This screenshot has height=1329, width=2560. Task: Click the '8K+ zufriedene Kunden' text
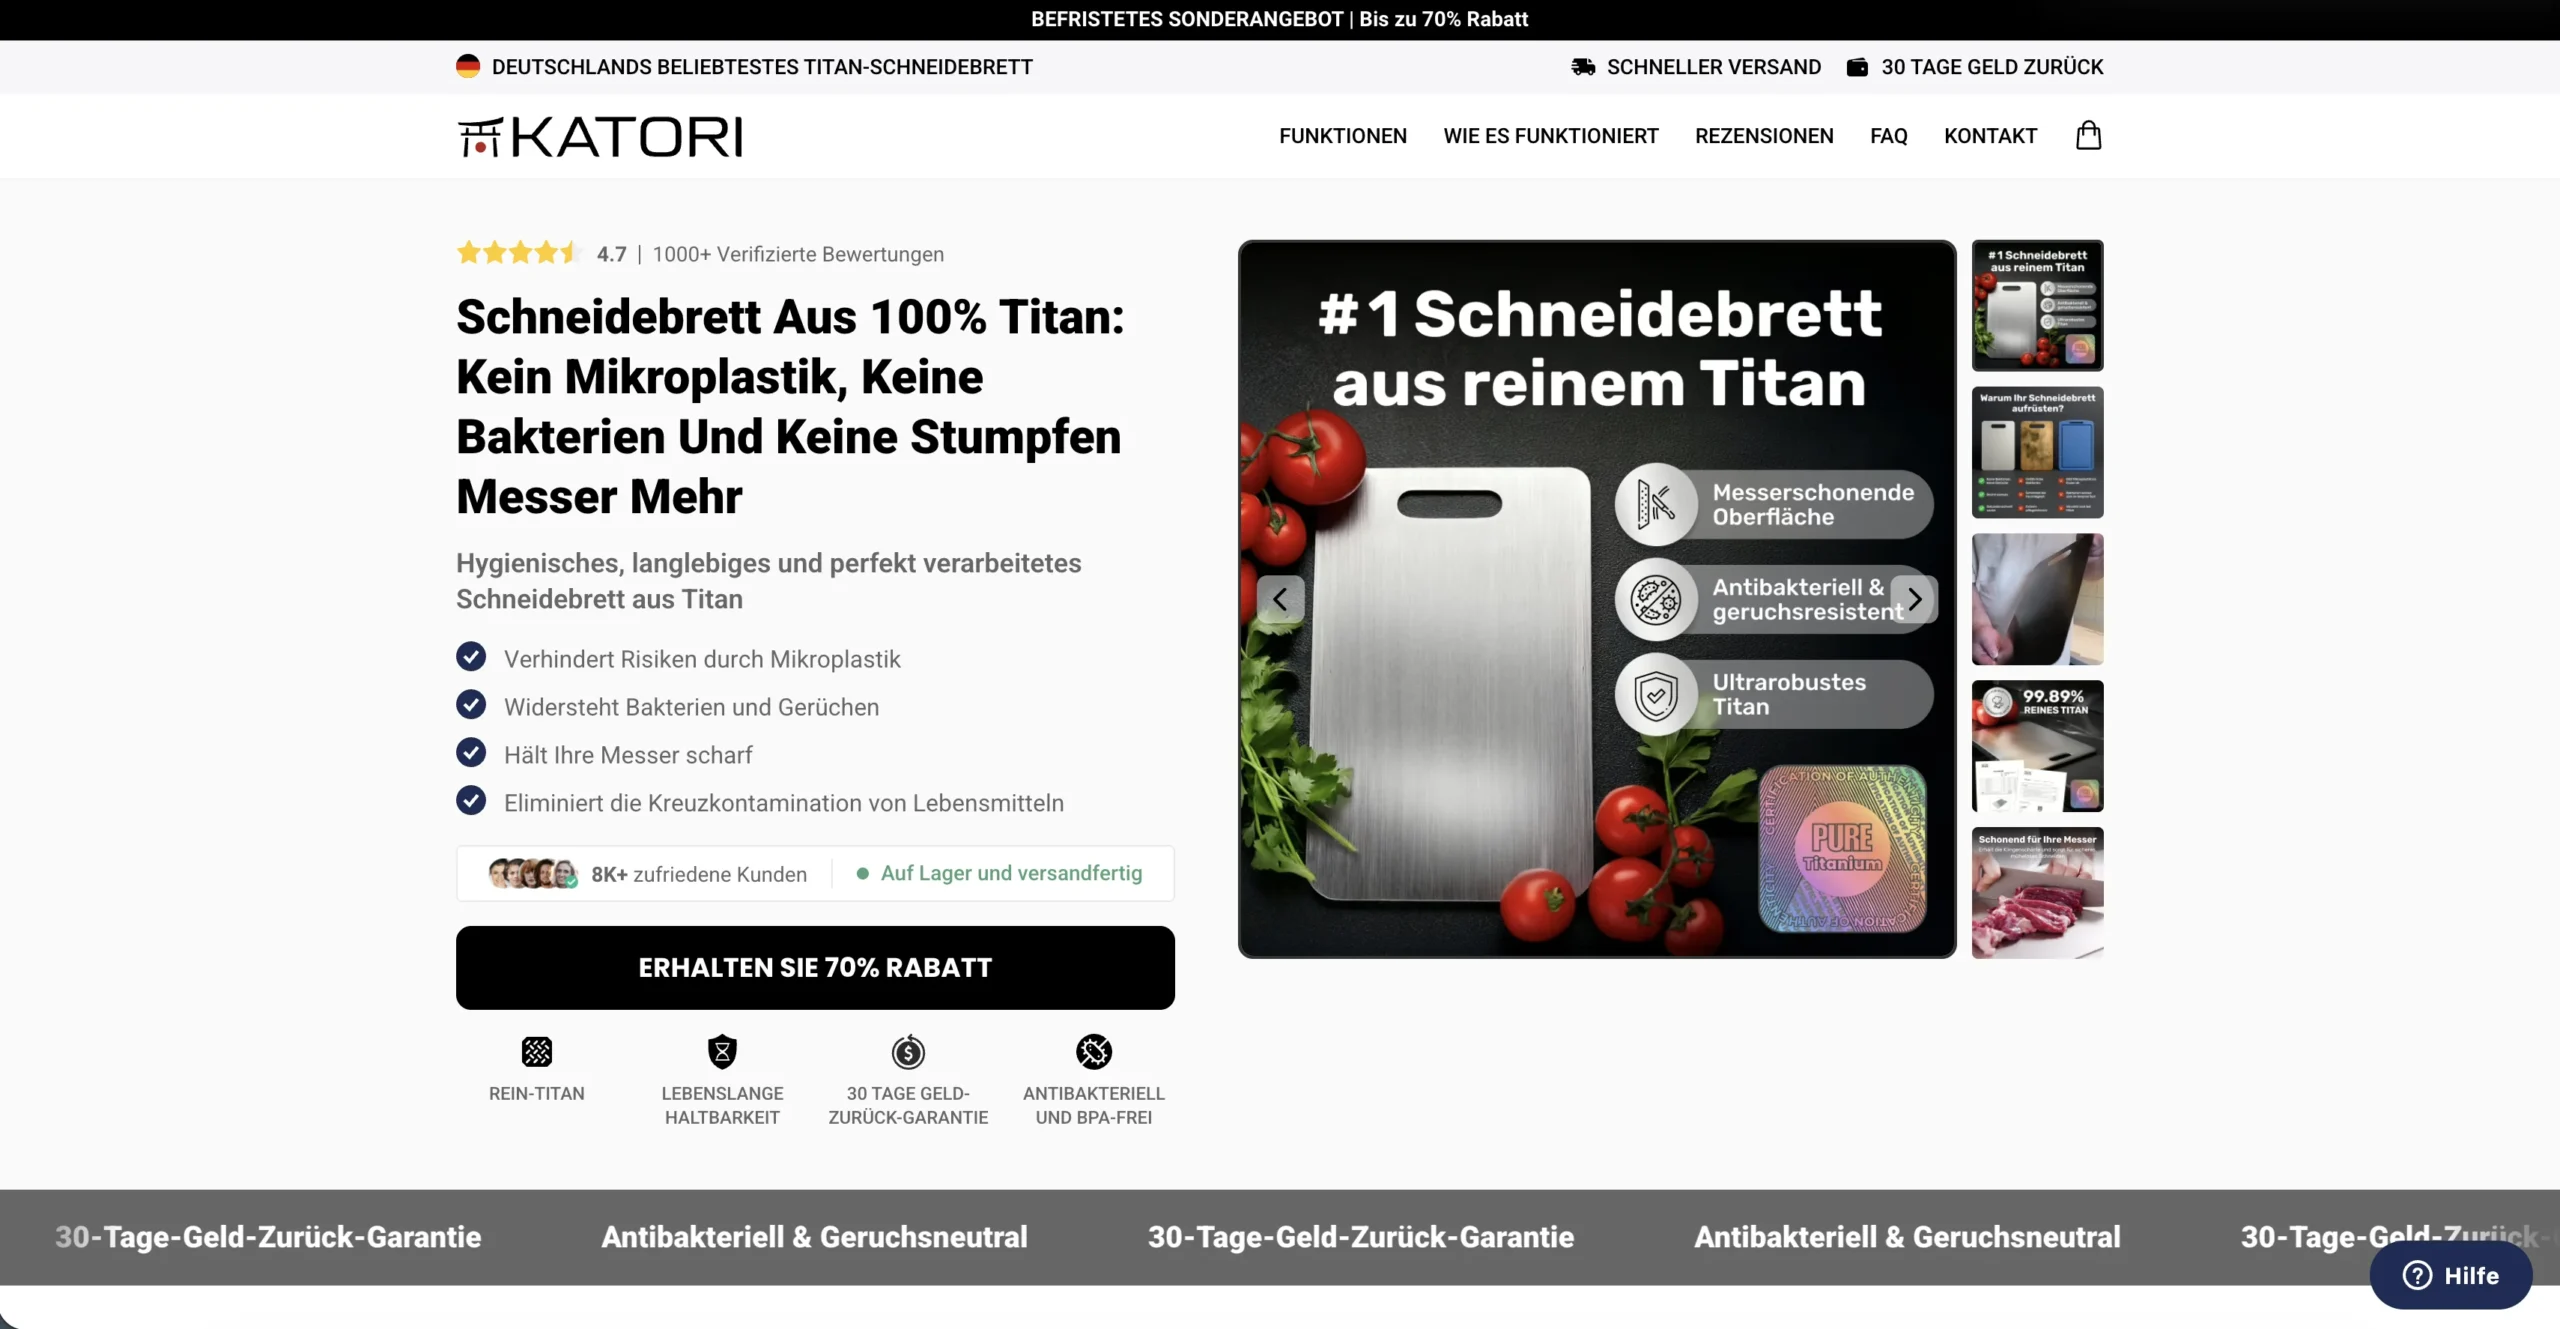coord(699,874)
